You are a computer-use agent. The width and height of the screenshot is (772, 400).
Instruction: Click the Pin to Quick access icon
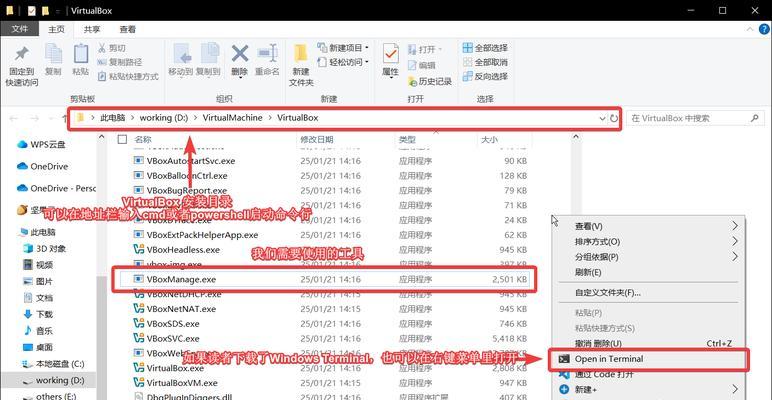click(21, 54)
